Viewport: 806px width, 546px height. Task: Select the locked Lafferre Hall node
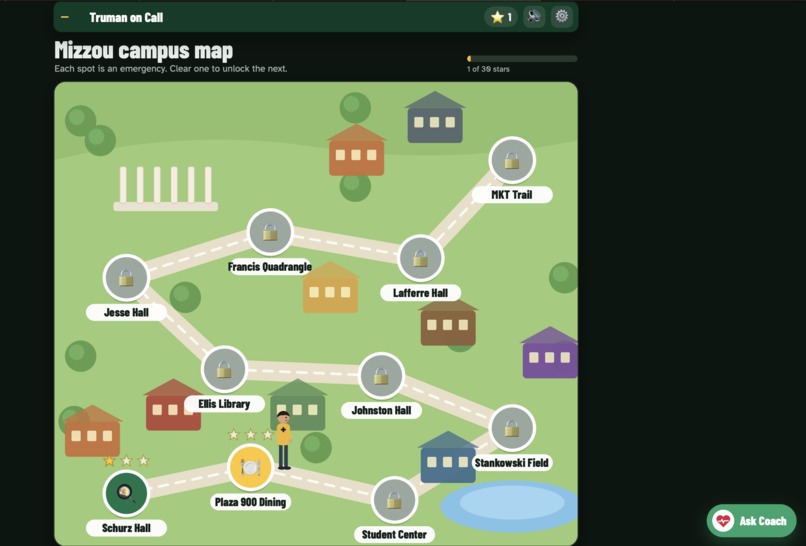click(x=420, y=258)
